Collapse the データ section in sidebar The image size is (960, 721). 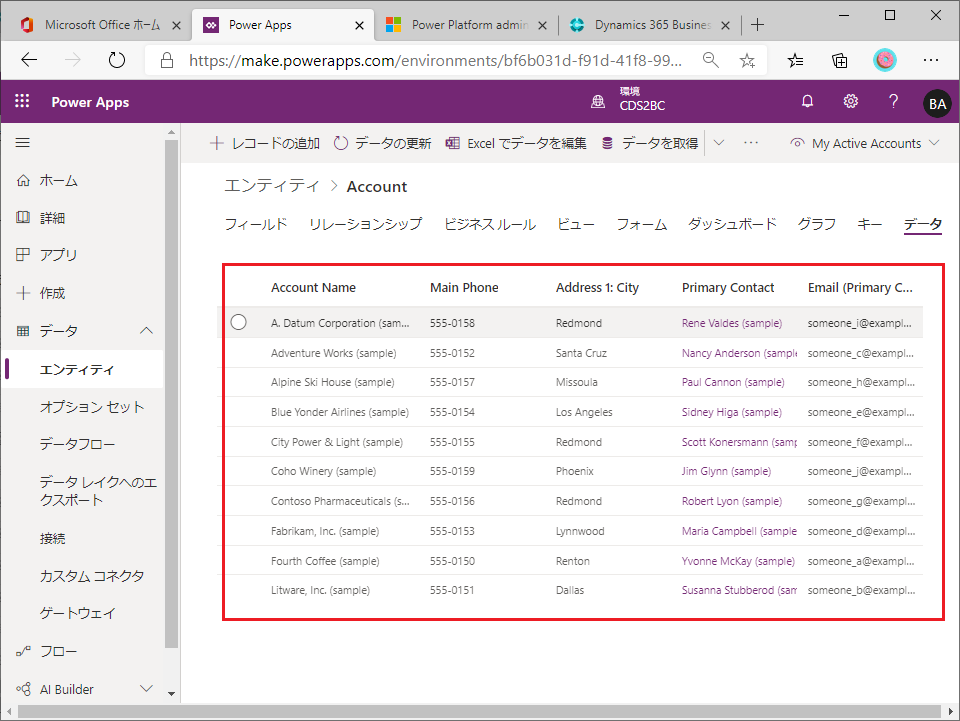(x=146, y=331)
